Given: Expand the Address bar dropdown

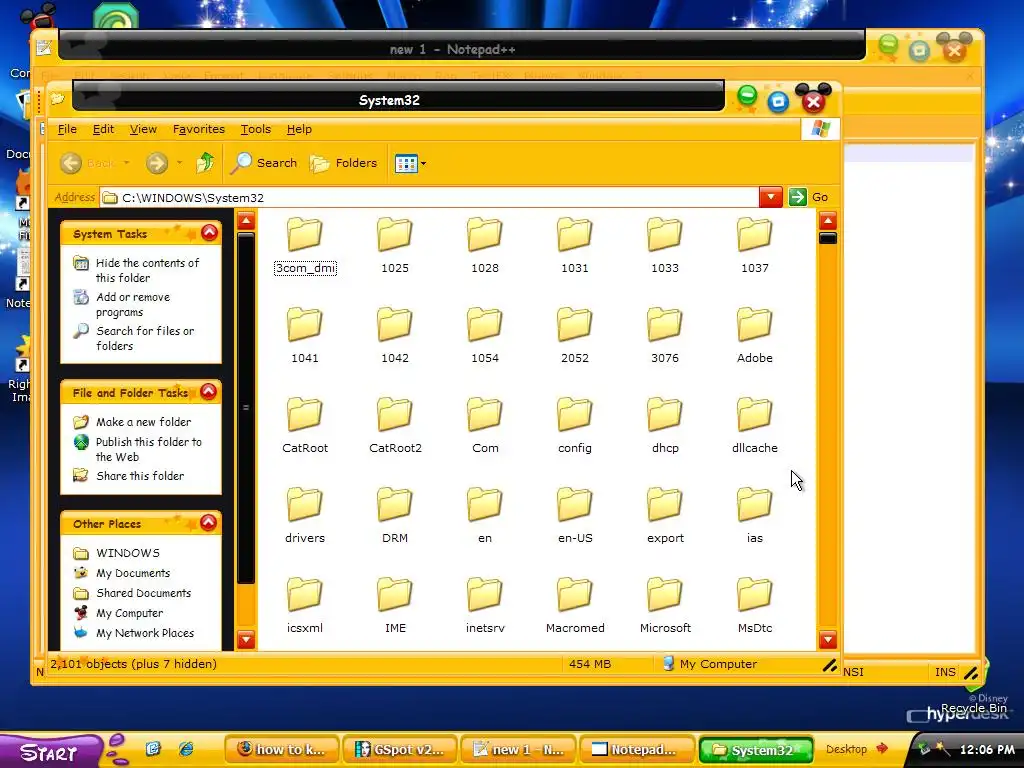Looking at the screenshot, I should point(771,197).
